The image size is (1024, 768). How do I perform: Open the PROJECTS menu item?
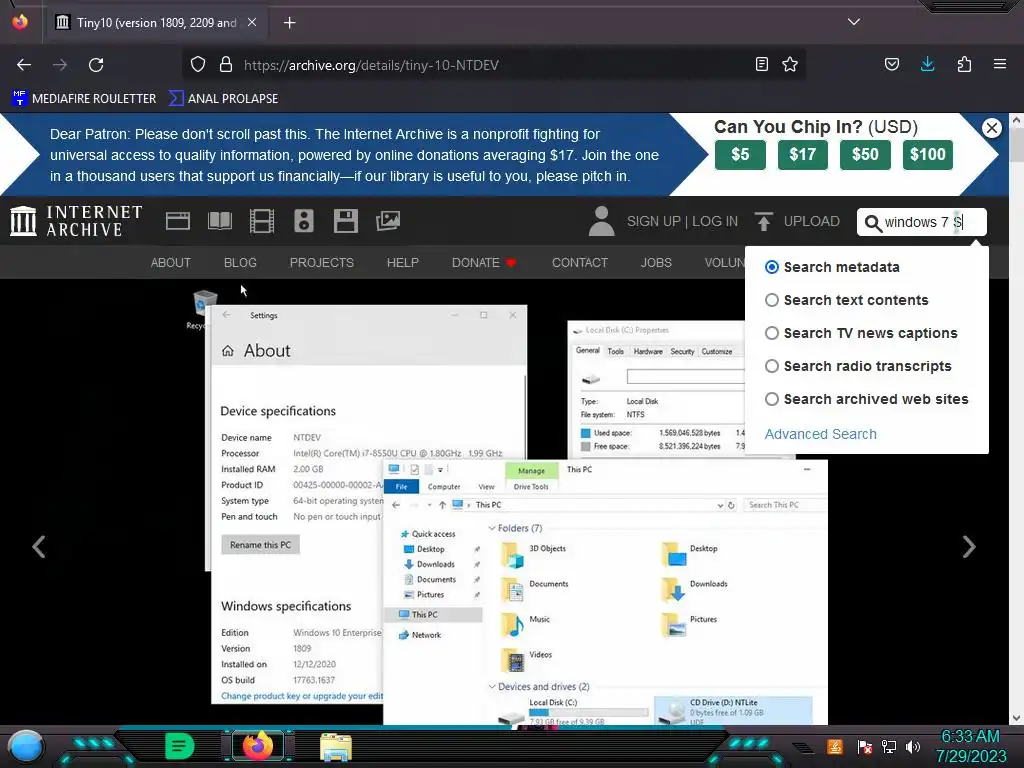pyautogui.click(x=321, y=263)
